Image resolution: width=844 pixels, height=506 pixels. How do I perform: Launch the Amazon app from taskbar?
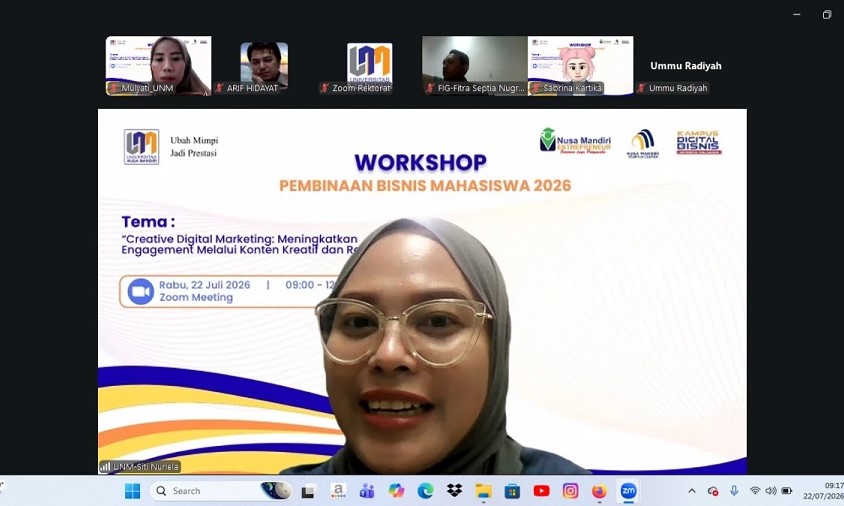[338, 491]
